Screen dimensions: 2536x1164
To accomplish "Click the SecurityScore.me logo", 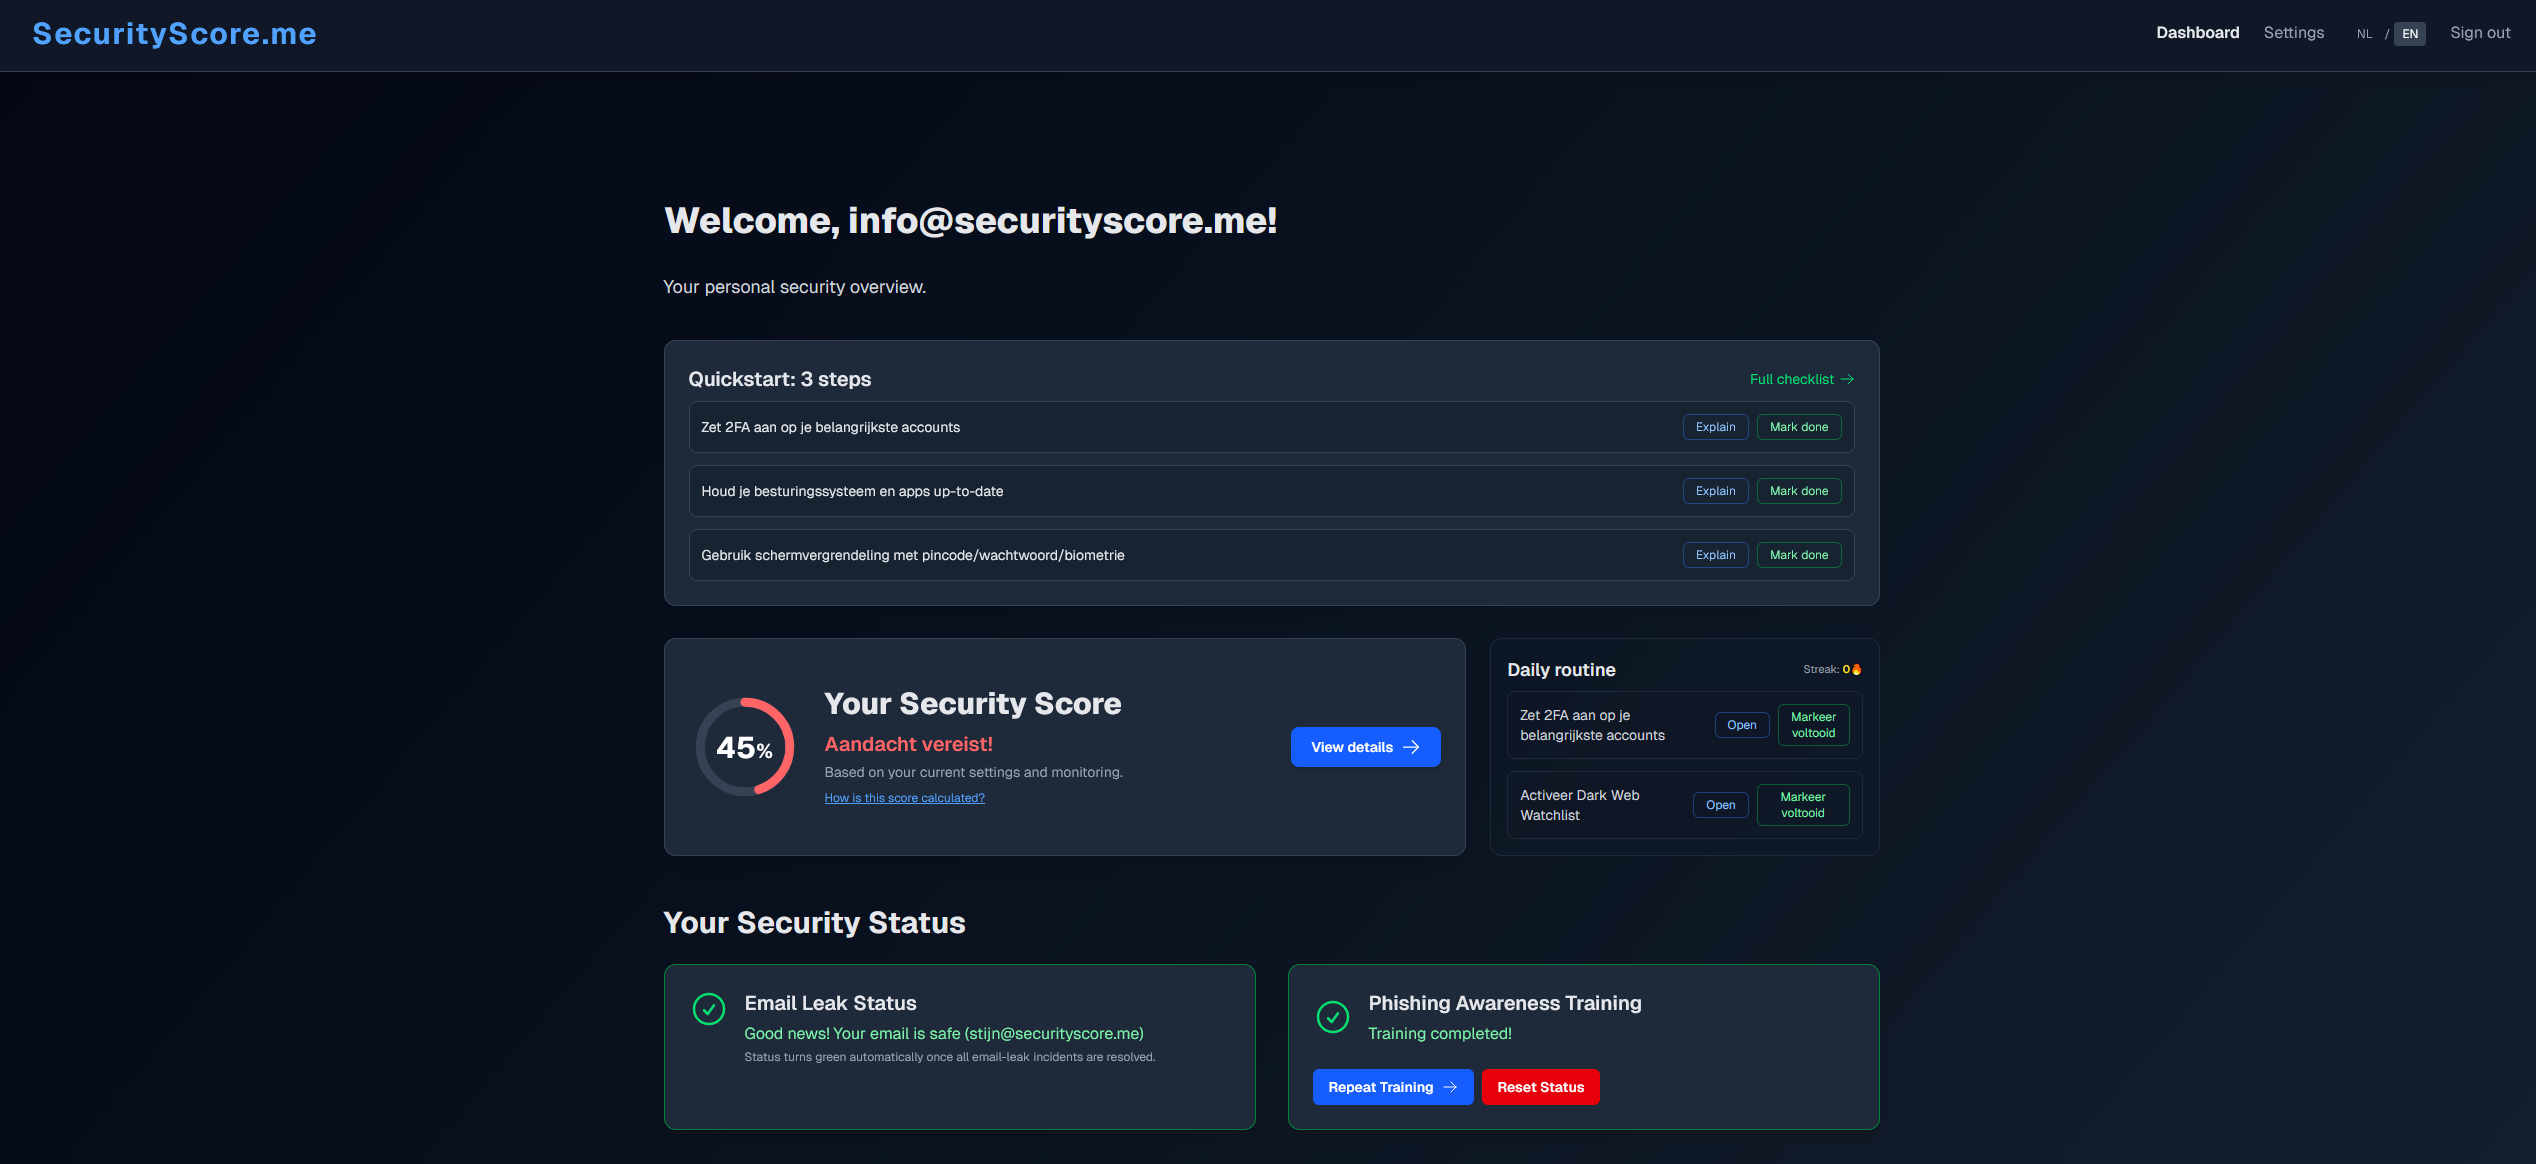I will [174, 33].
